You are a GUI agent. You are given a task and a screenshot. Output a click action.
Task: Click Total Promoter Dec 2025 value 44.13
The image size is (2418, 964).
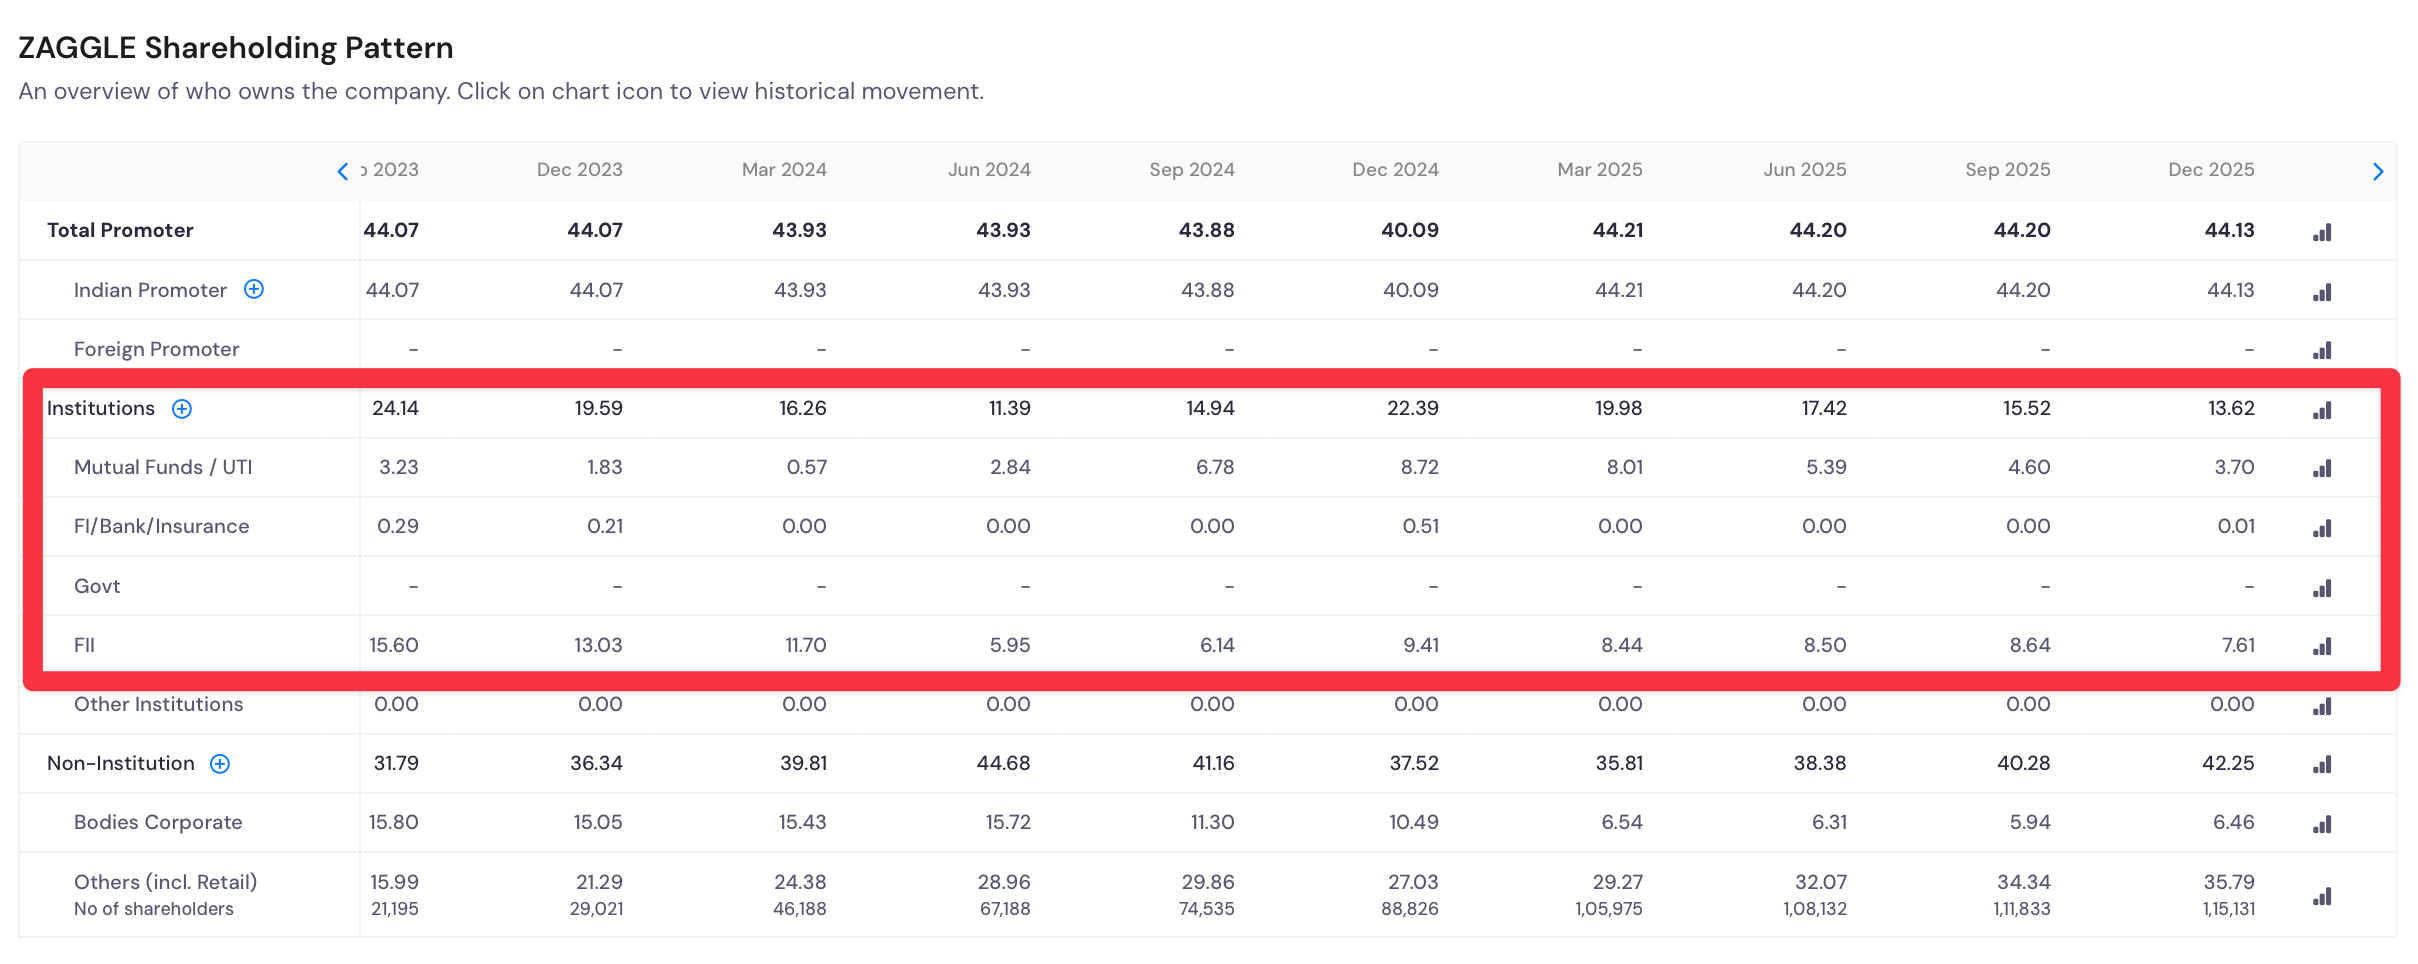2230,230
